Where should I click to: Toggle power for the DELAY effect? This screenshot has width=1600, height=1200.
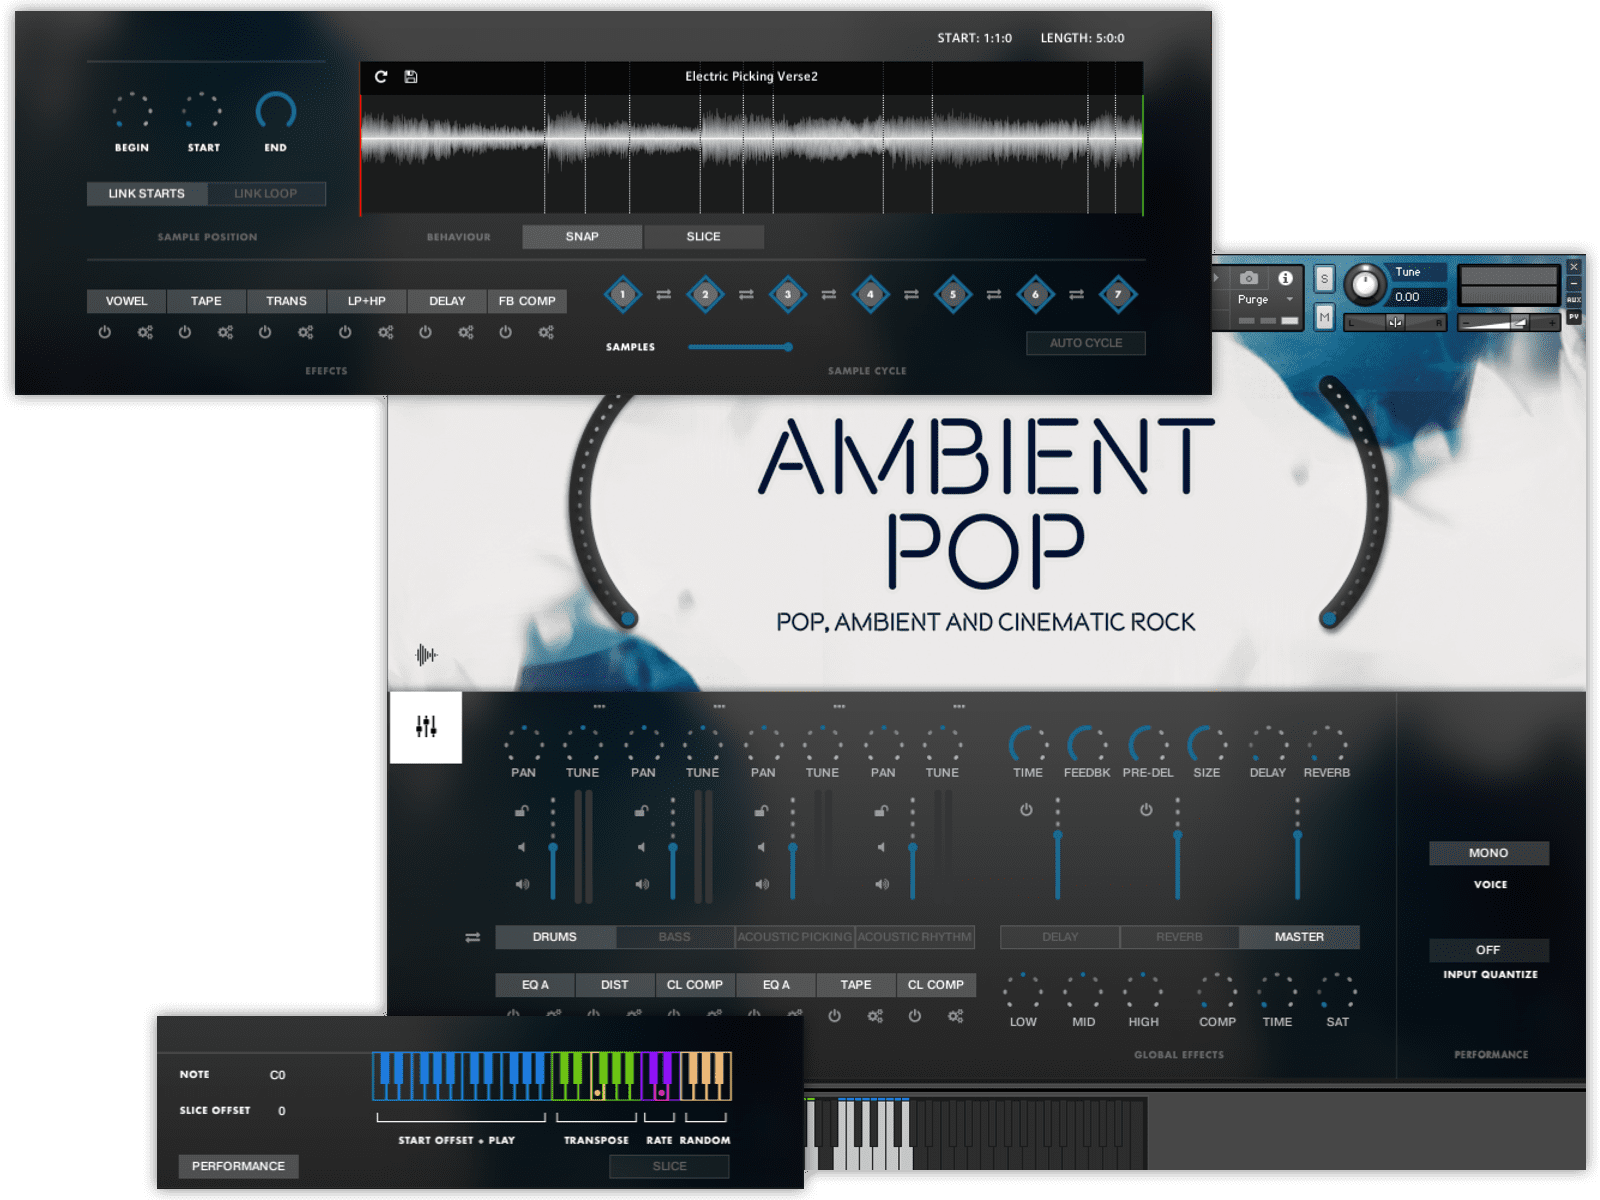(426, 332)
